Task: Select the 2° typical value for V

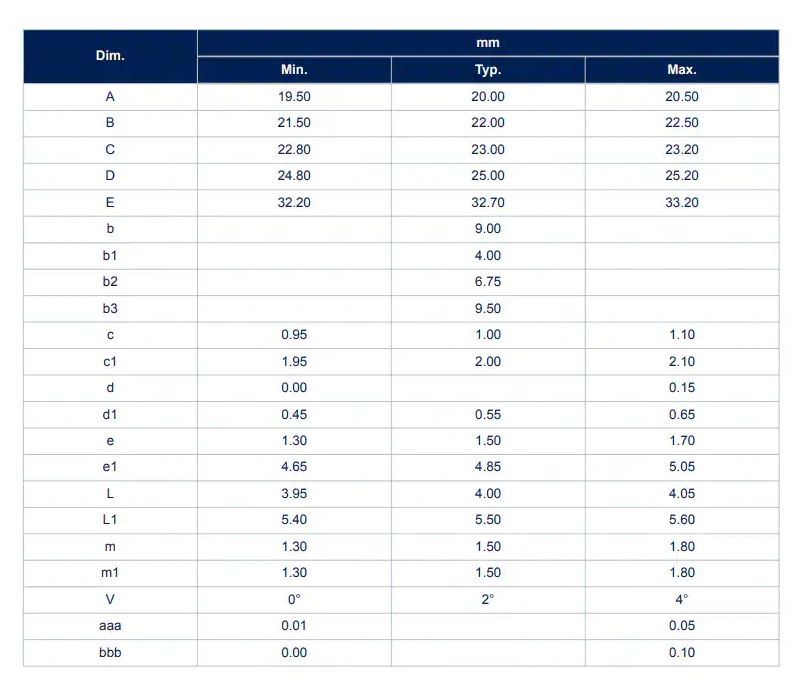Action: tap(487, 599)
